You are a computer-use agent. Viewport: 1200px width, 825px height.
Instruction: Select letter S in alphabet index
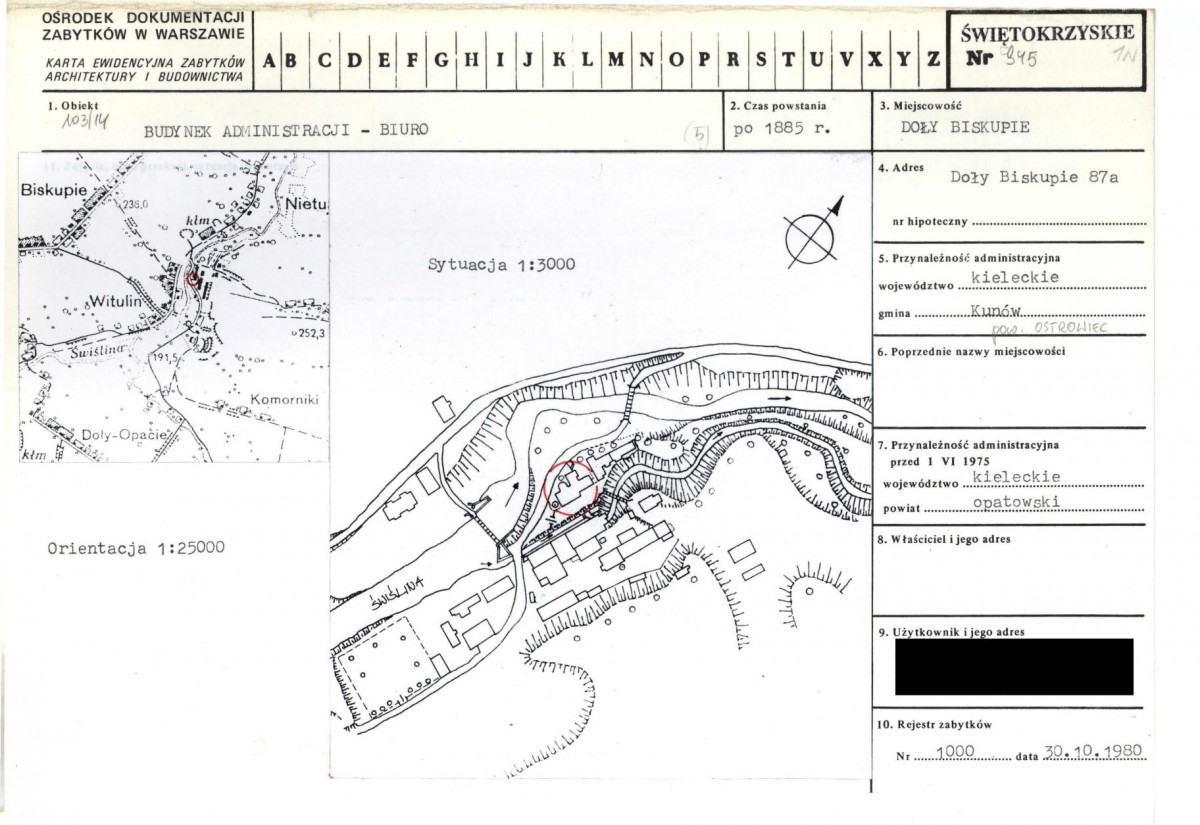point(761,59)
